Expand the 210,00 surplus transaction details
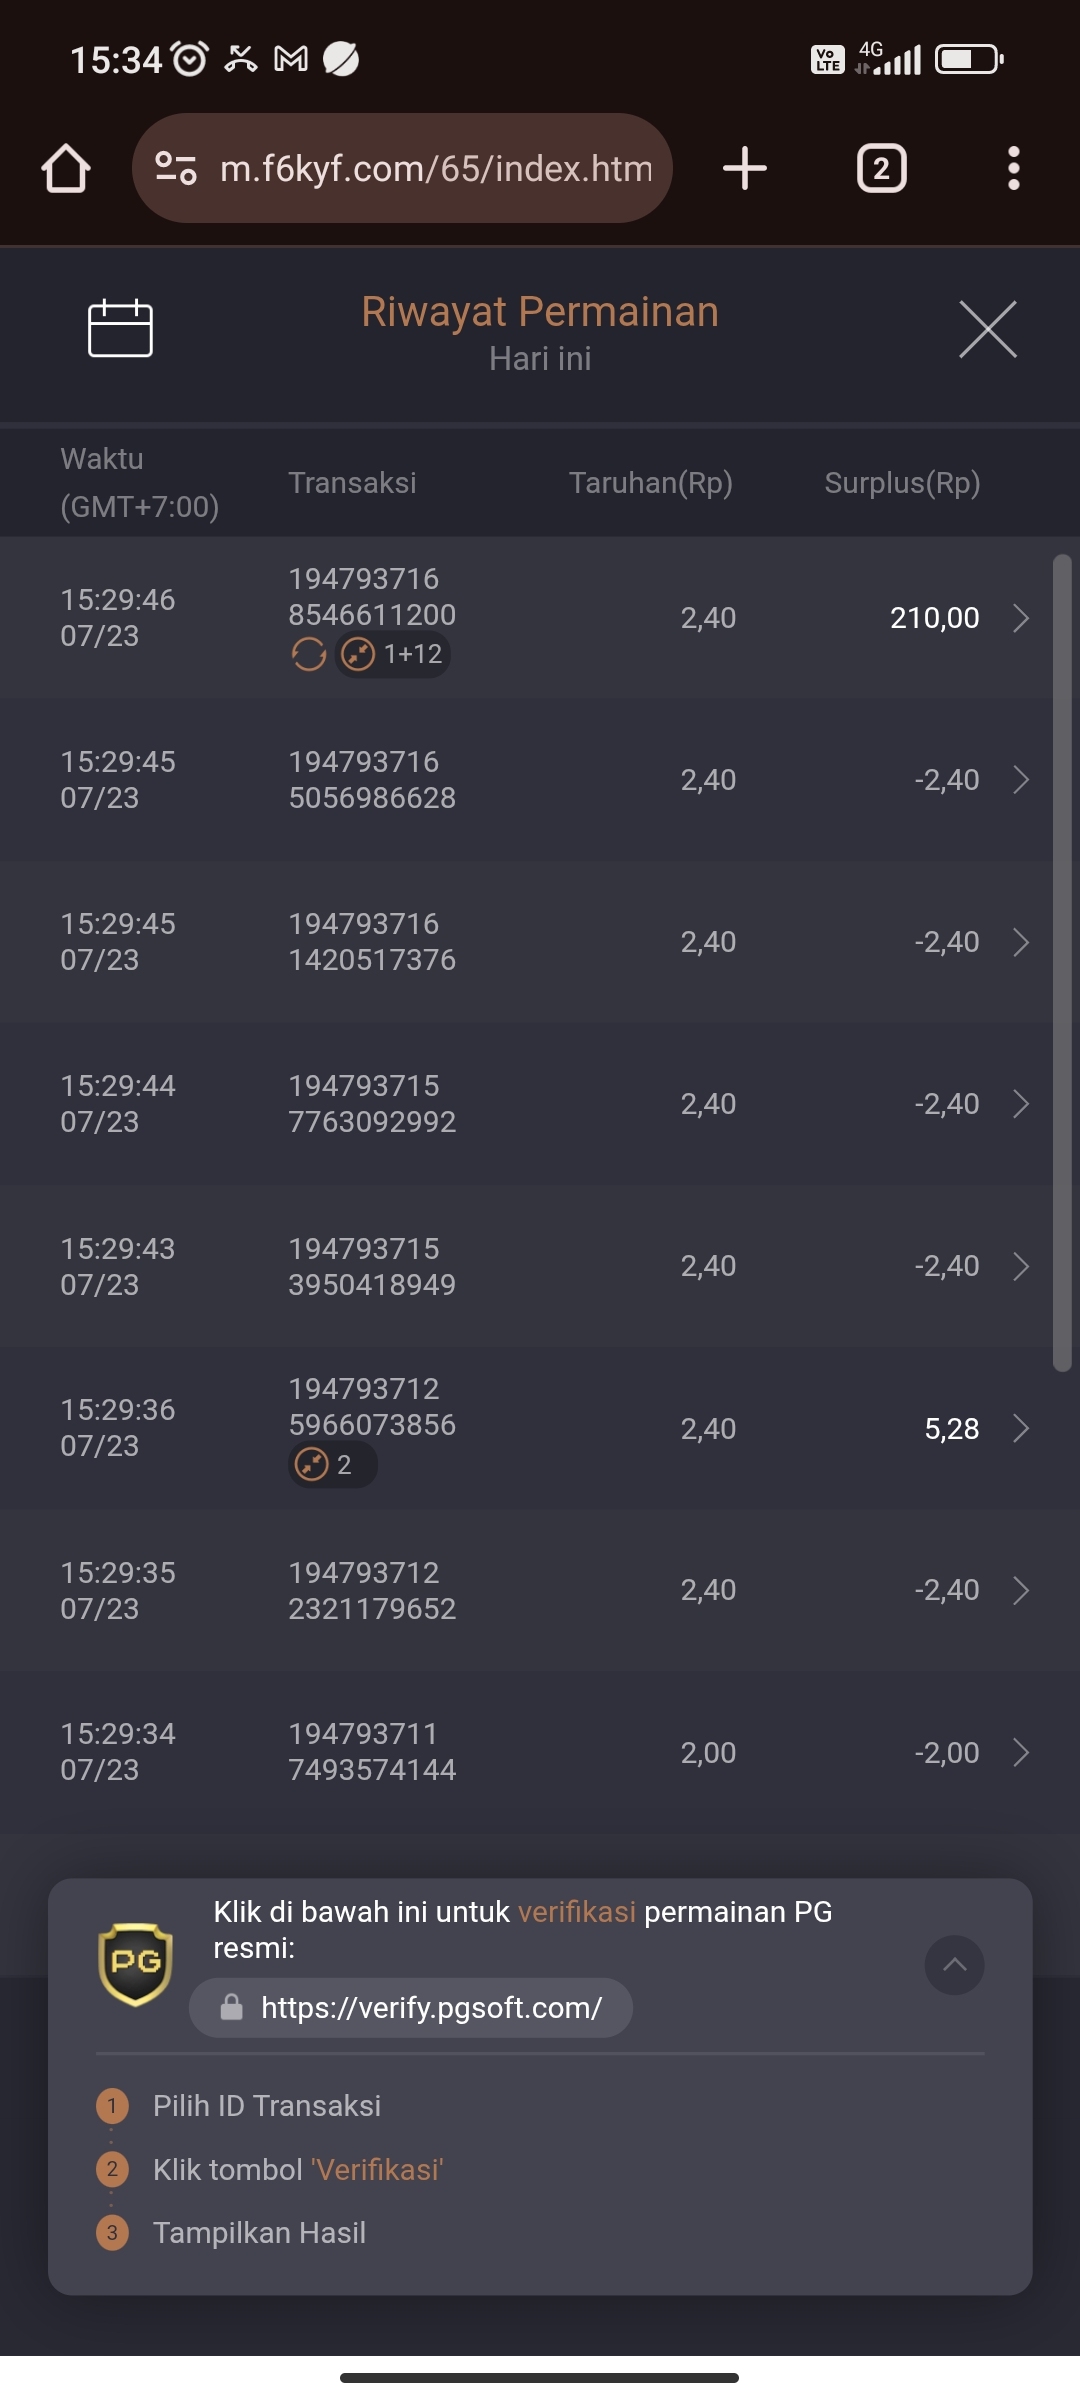This screenshot has width=1080, height=2400. click(1021, 618)
